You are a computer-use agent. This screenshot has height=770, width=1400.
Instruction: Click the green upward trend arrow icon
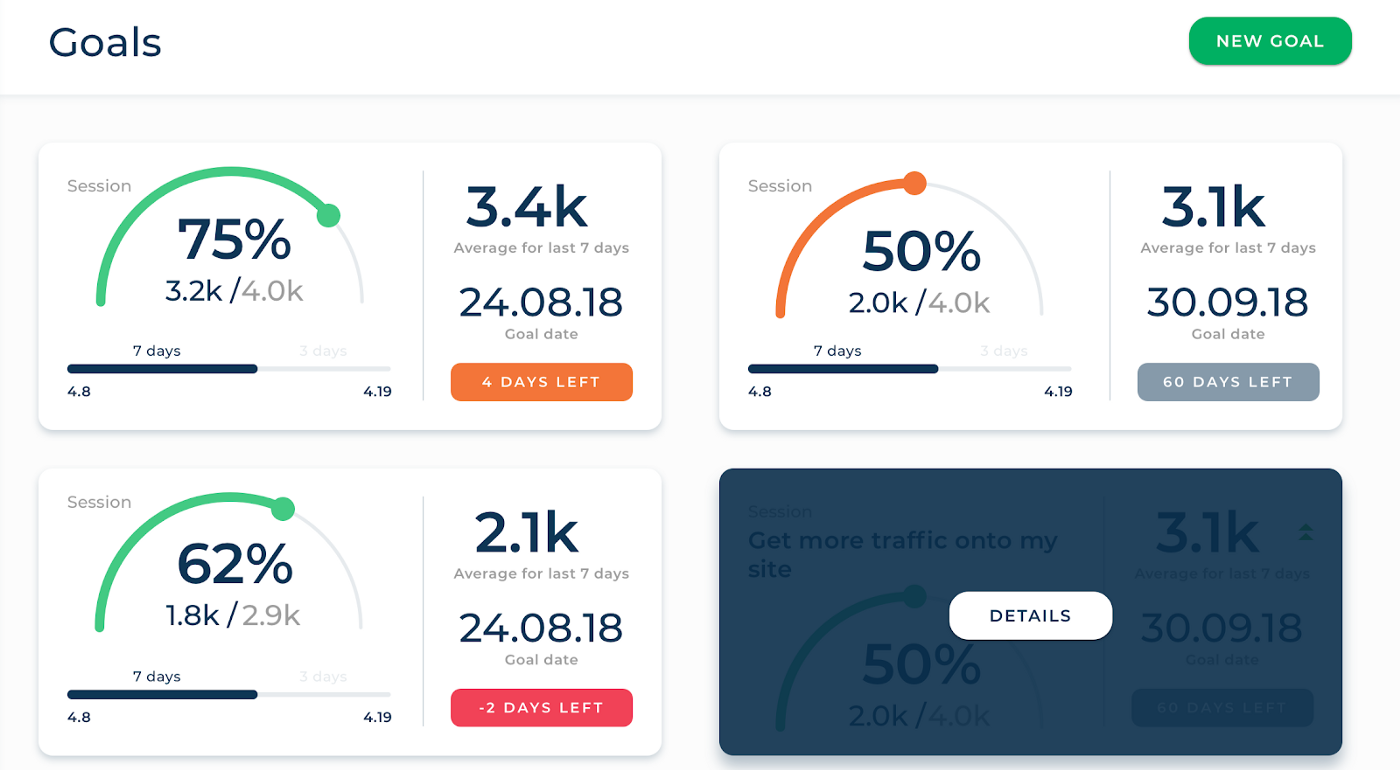[1305, 532]
